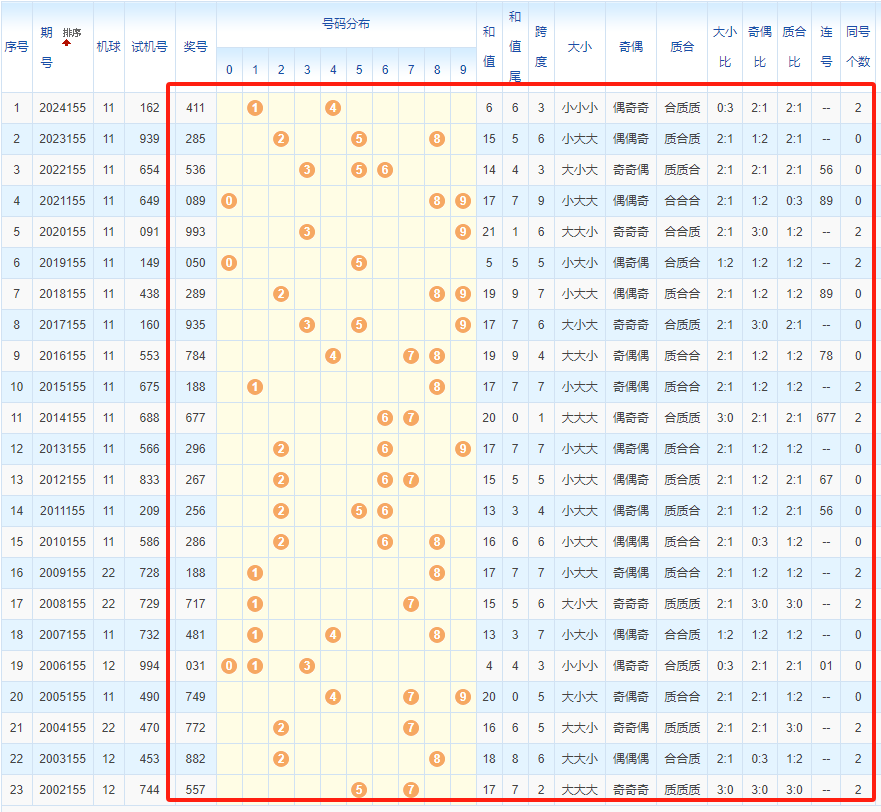This screenshot has height=812, width=881.
Task: Select orange ball 3 in row 2020155
Action: pos(307,232)
